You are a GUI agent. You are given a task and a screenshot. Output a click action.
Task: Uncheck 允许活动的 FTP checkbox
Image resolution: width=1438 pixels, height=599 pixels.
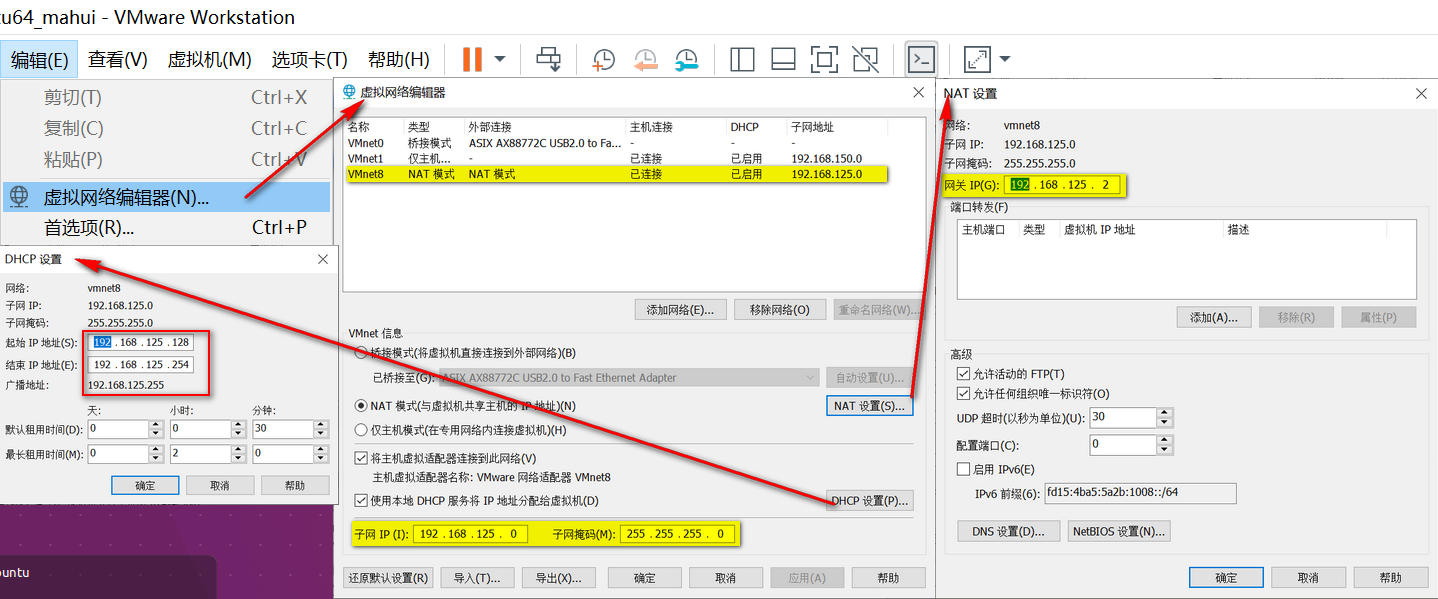point(964,373)
